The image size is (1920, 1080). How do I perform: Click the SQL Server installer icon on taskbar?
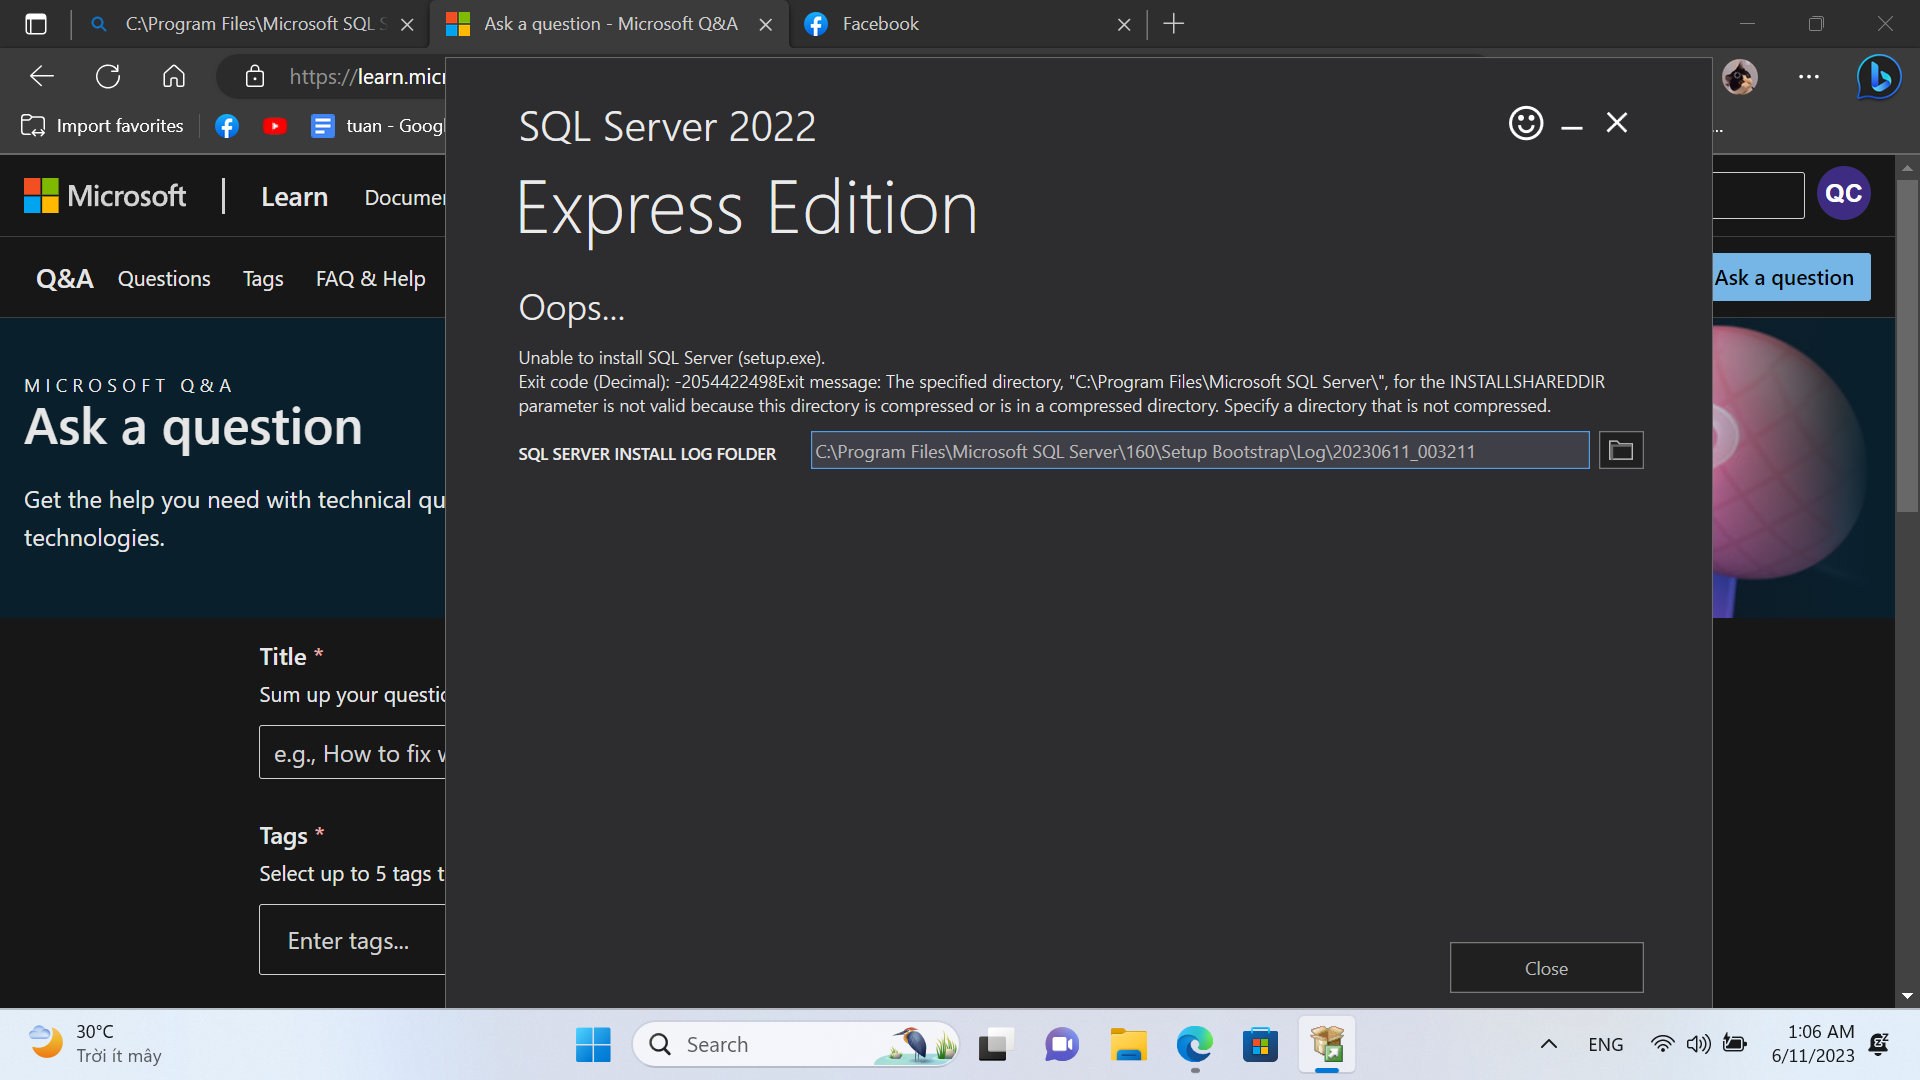point(1326,1043)
